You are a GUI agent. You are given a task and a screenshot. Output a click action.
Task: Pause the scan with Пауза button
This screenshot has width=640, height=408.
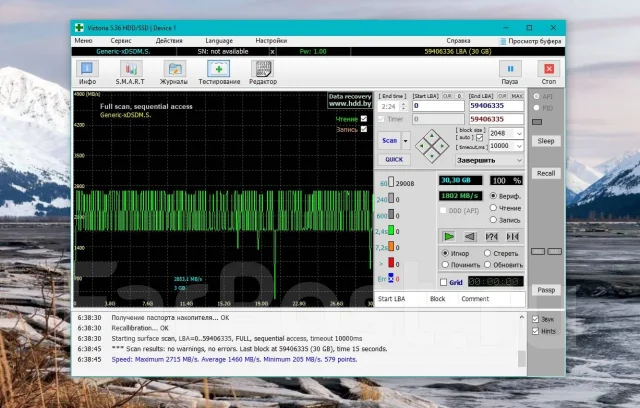pyautogui.click(x=510, y=72)
